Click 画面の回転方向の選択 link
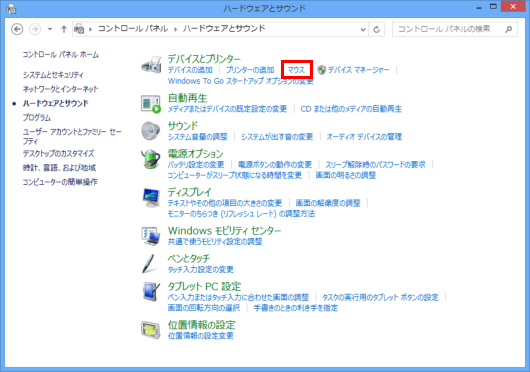Viewport: 530px width, 372px height. pos(203,308)
